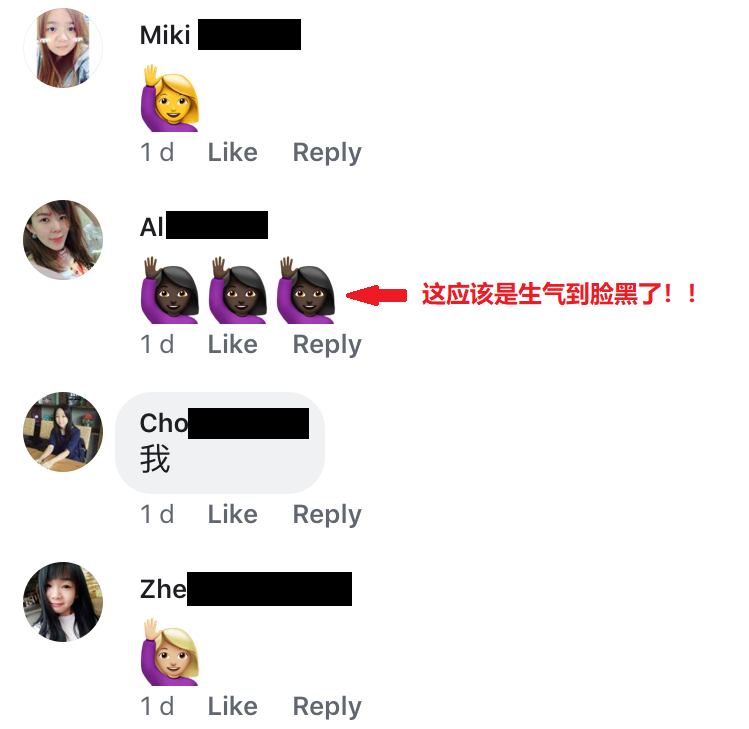
Task: Click the yellow raised-hand emoji in Miki's comment
Action: 170,98
